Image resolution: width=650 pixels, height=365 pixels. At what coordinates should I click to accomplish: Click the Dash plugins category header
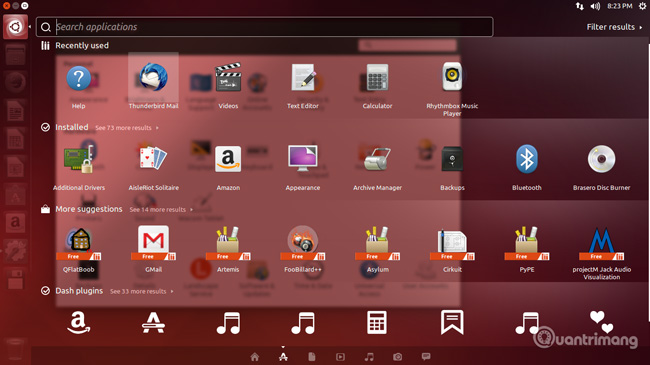(79, 291)
